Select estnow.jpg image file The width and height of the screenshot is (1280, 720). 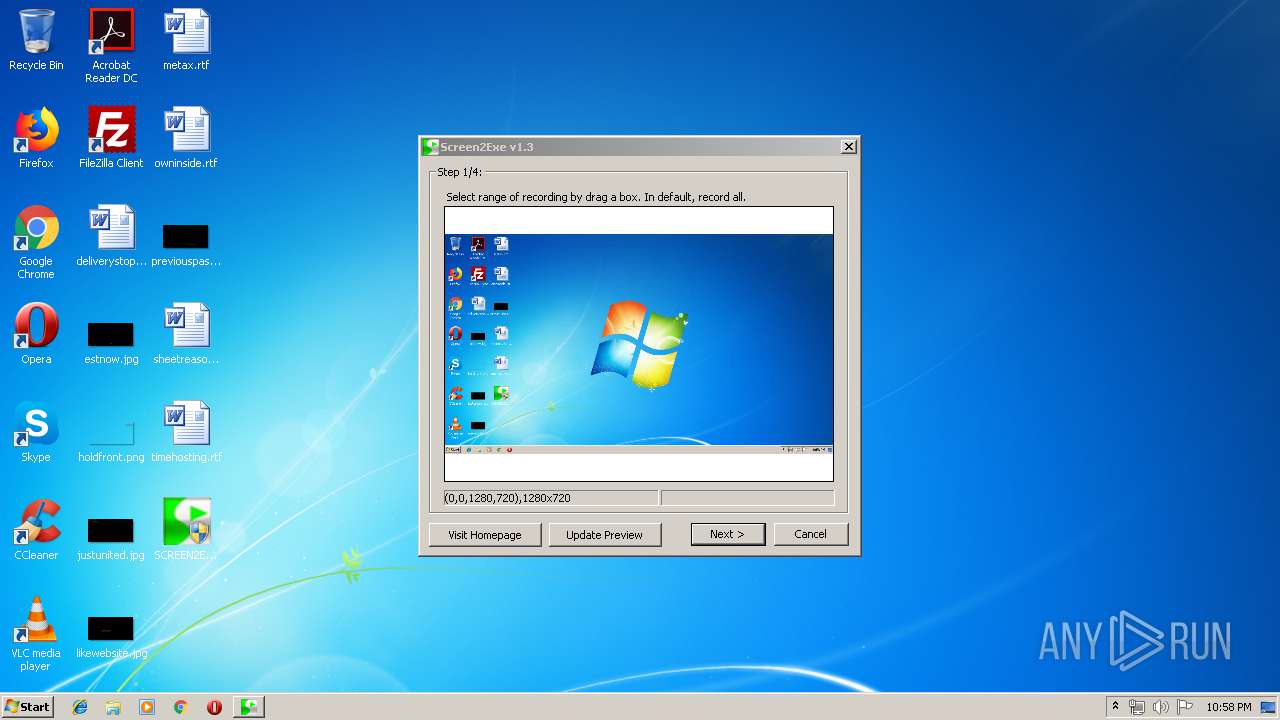tap(111, 342)
